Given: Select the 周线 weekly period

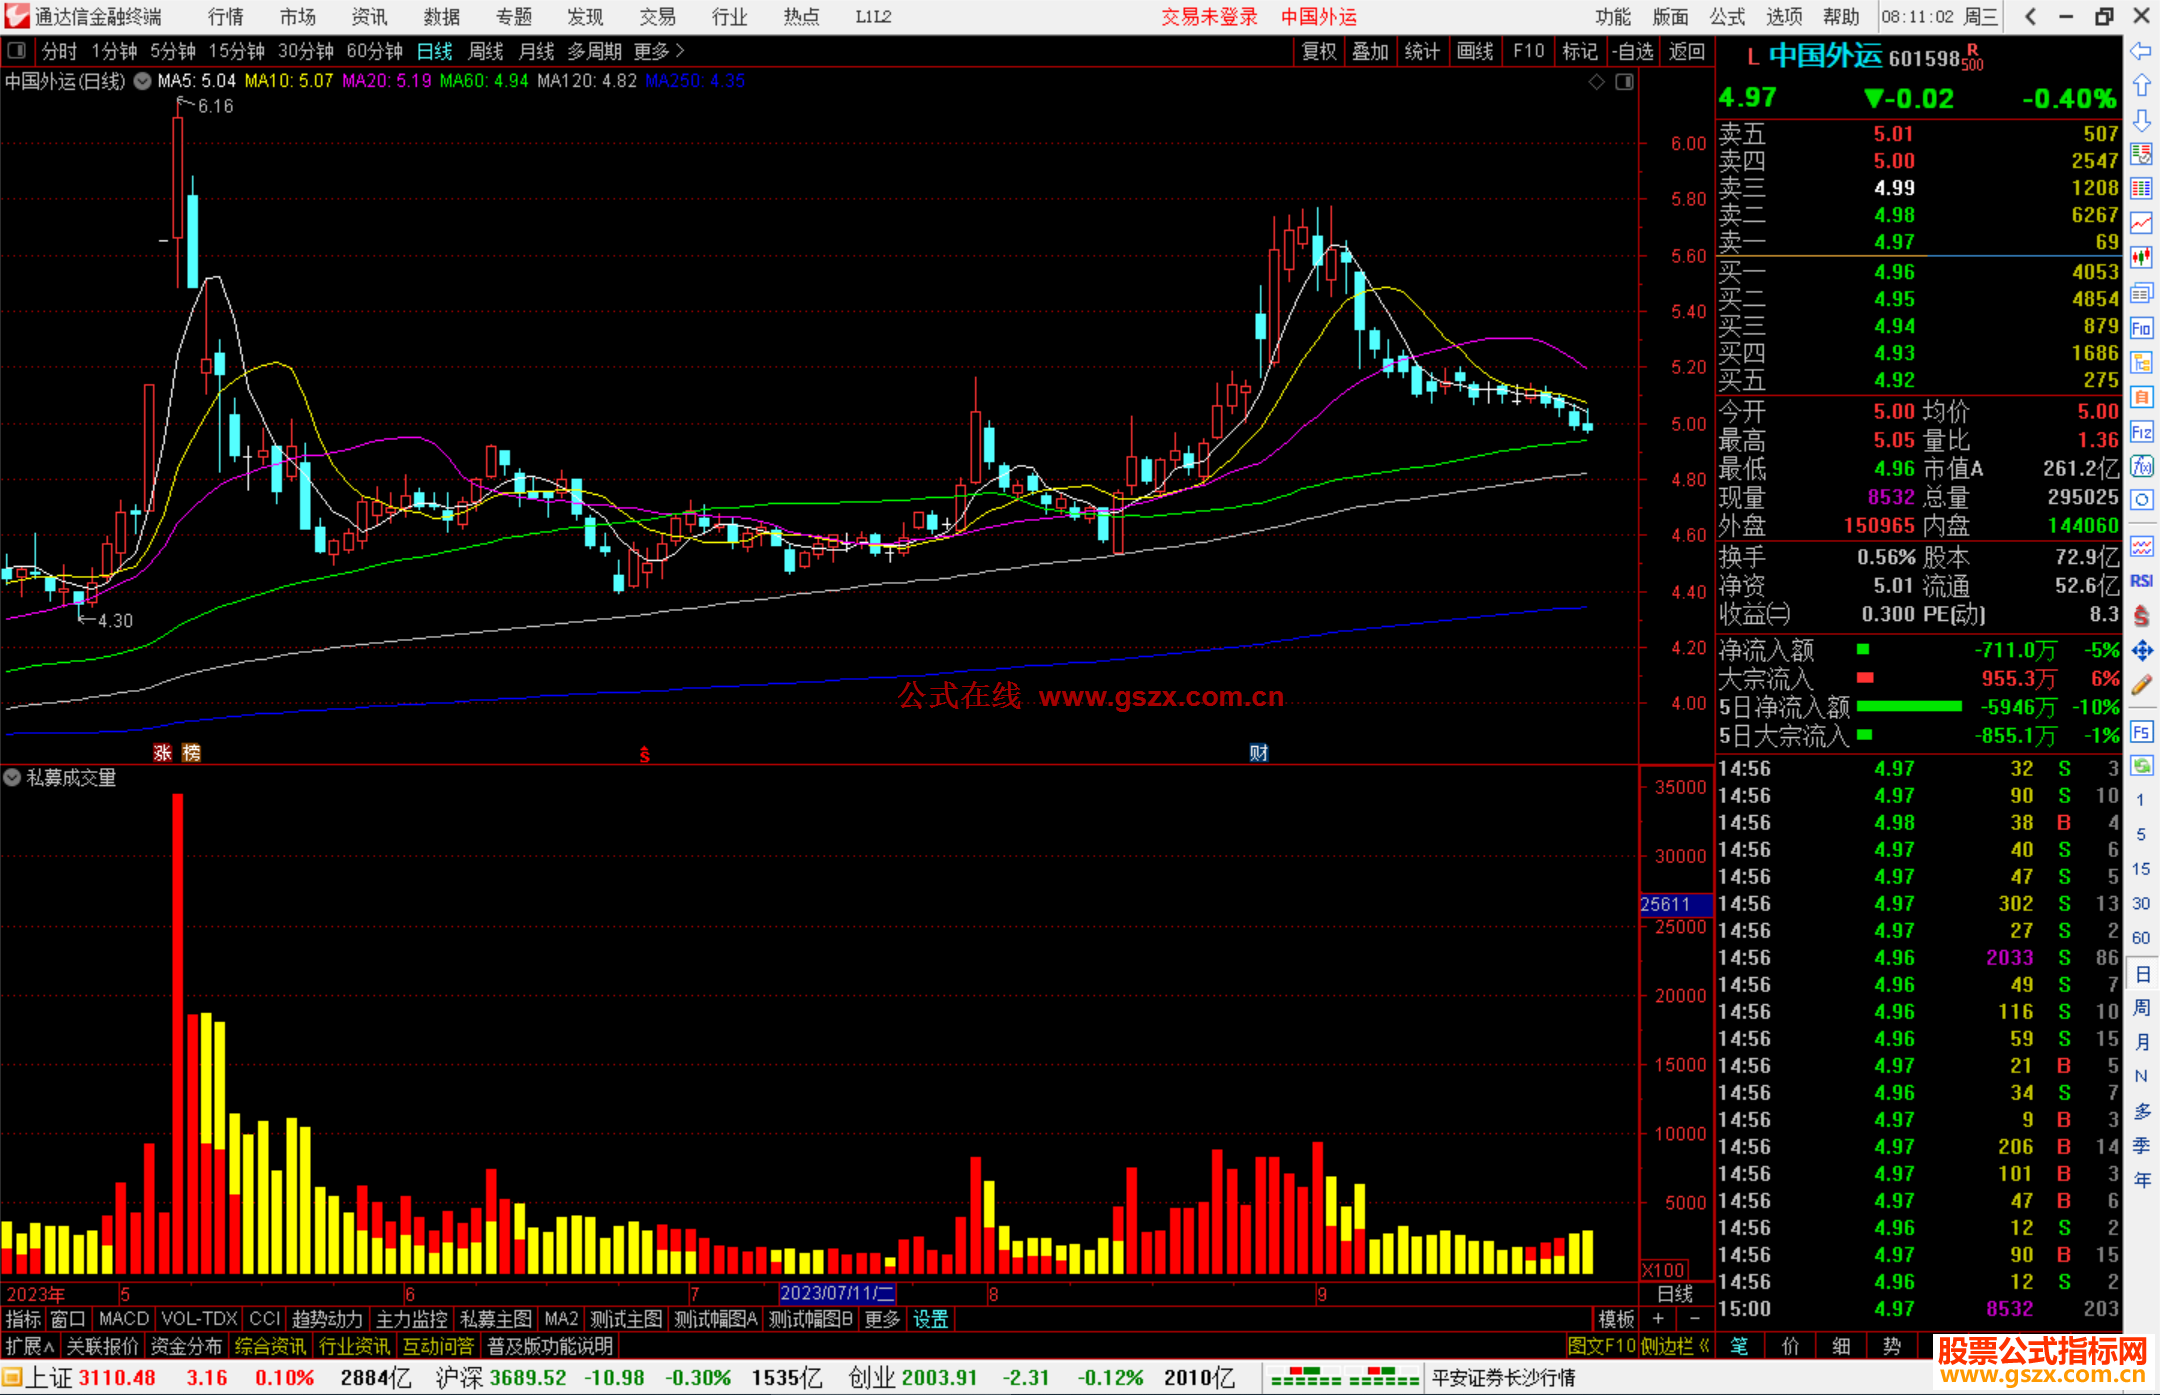Looking at the screenshot, I should pos(486,51).
